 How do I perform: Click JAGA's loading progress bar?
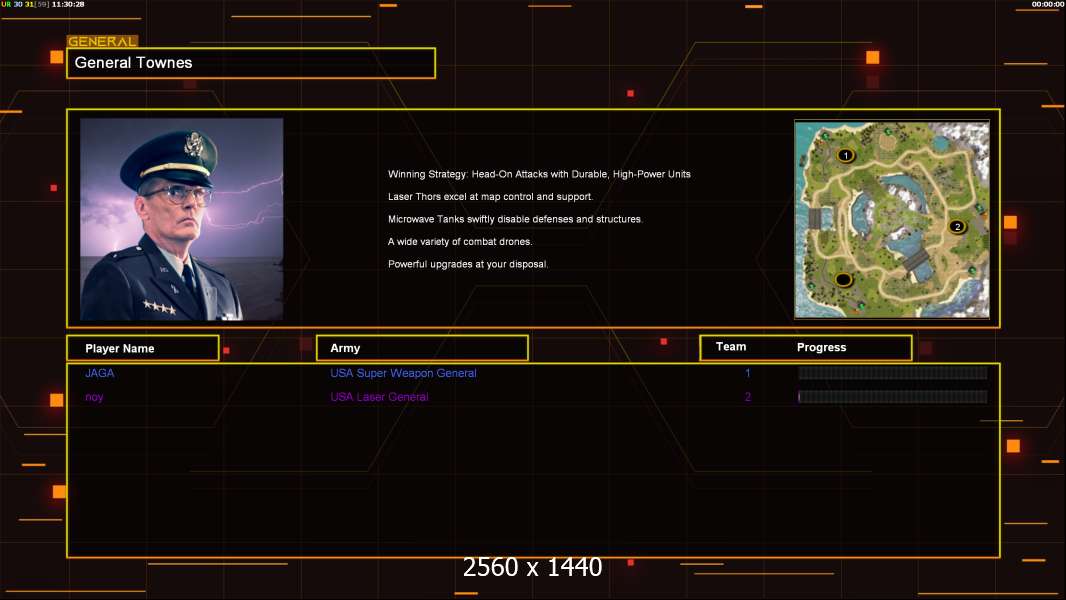(892, 373)
